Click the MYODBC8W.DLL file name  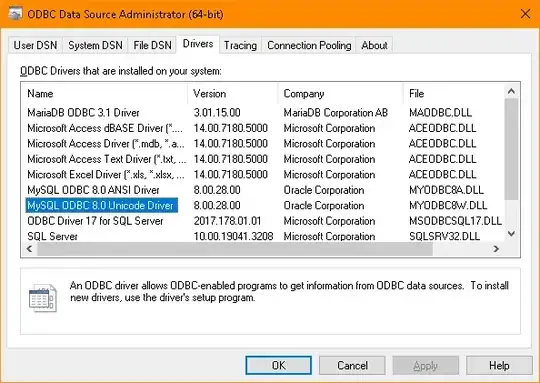pyautogui.click(x=448, y=206)
